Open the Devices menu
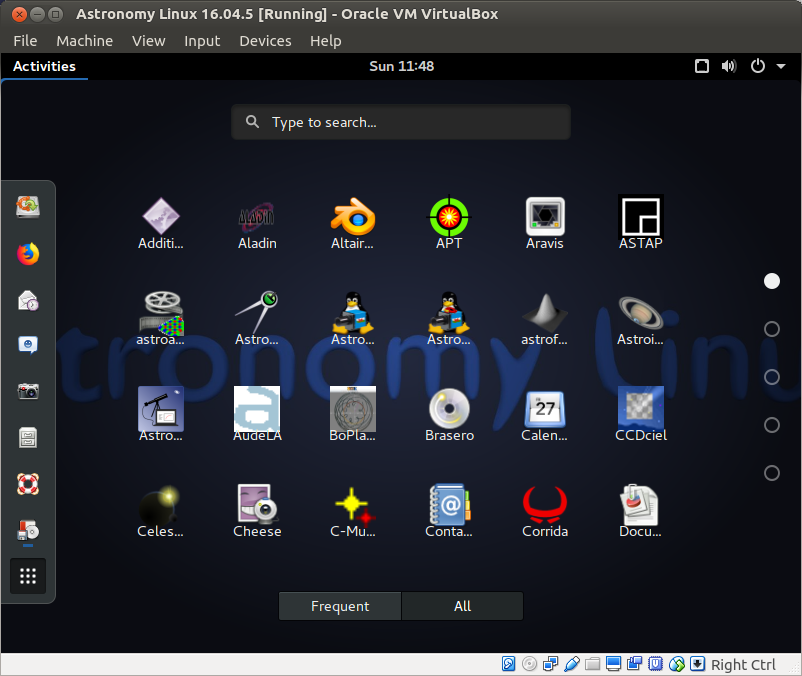This screenshot has width=802, height=676. [265, 41]
